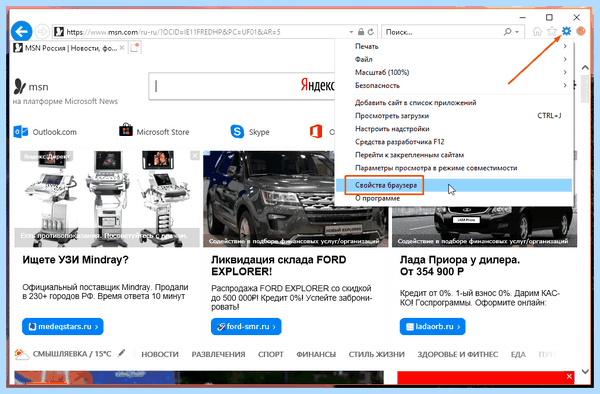Click the lock security icon in address bar

click(x=361, y=32)
